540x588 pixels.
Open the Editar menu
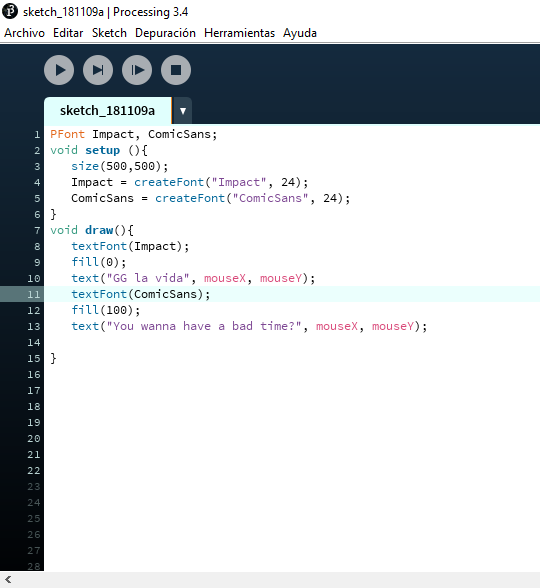68,33
